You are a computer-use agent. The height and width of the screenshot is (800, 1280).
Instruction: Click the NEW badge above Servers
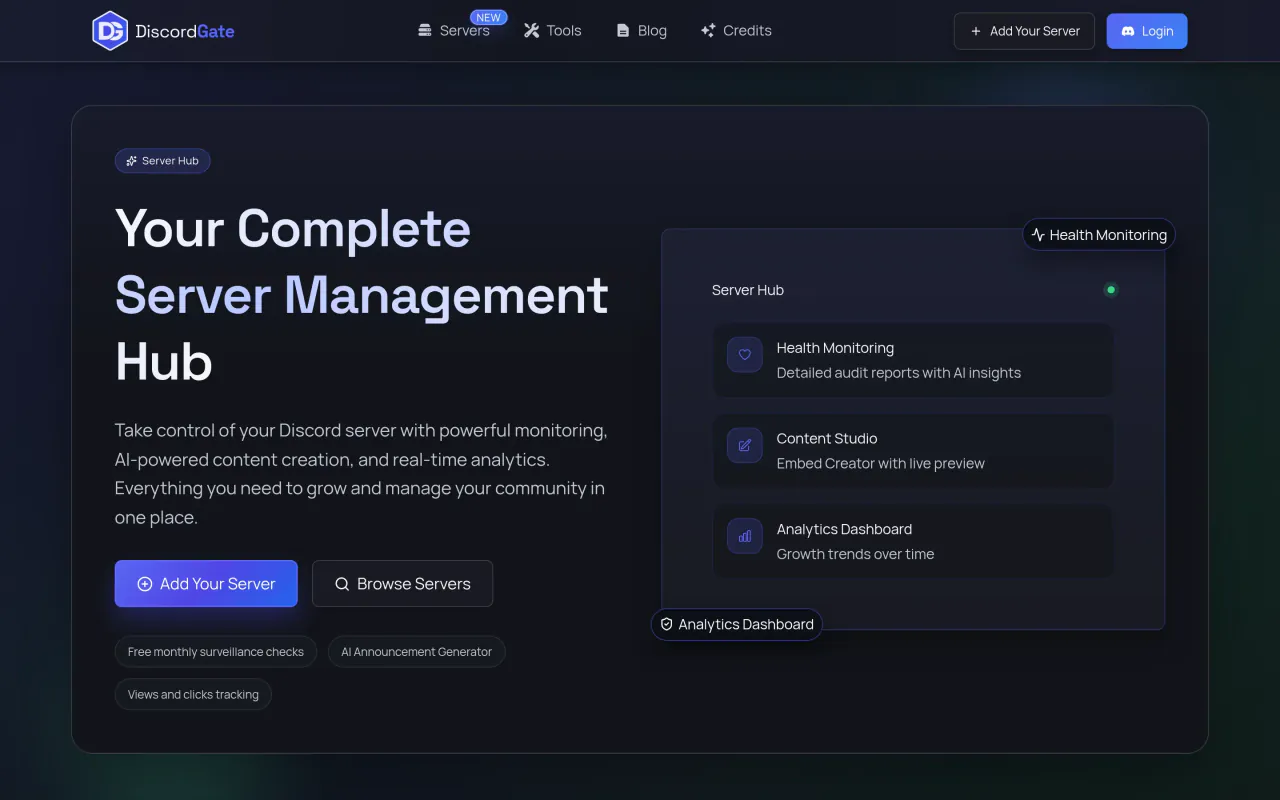pyautogui.click(x=489, y=18)
